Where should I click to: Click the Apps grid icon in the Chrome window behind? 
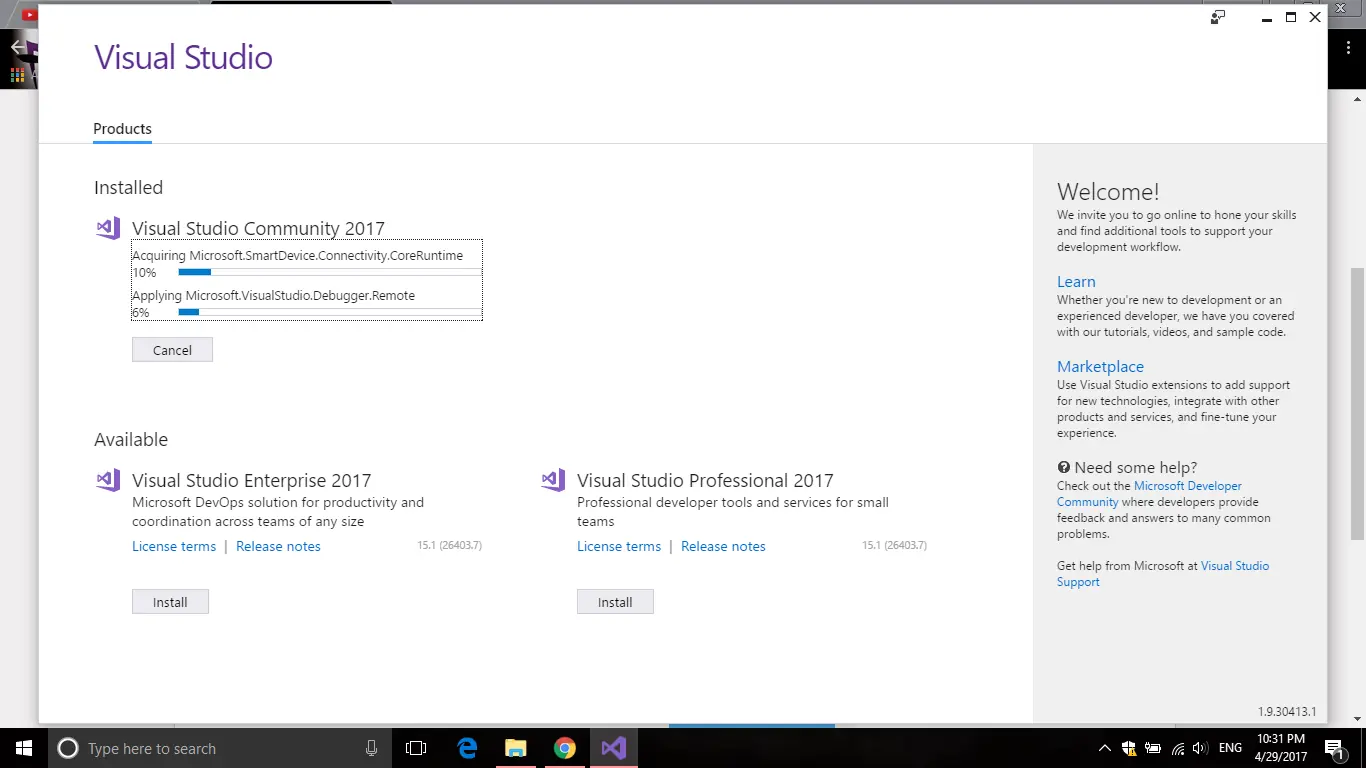coord(17,75)
